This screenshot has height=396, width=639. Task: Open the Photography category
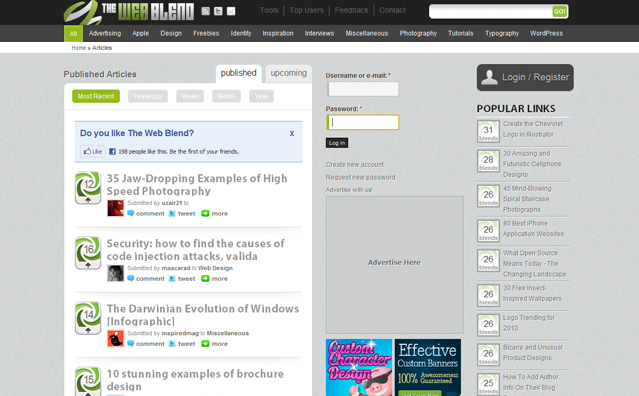coord(418,33)
